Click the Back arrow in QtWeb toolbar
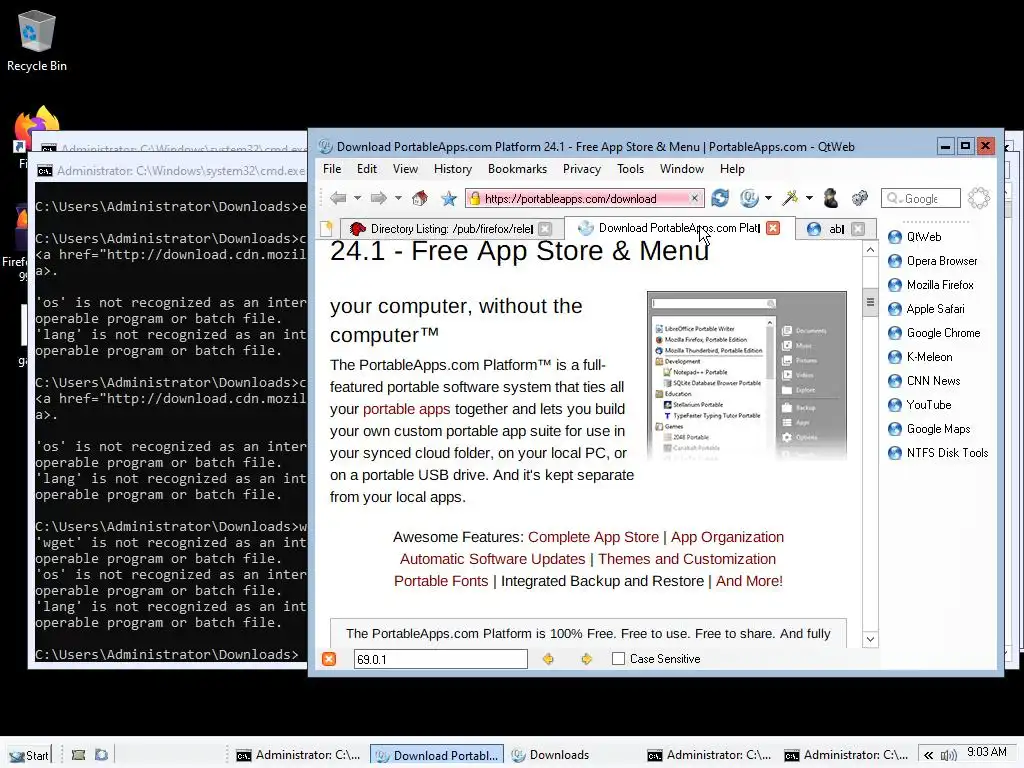 [338, 198]
